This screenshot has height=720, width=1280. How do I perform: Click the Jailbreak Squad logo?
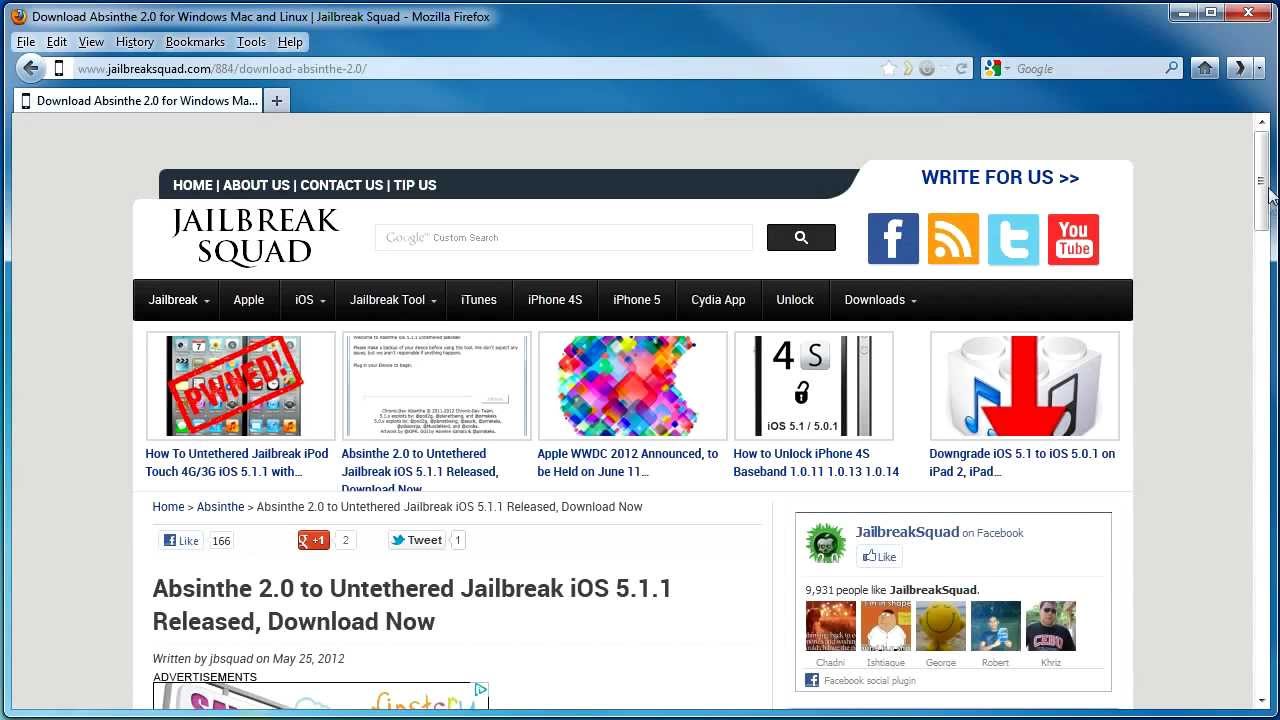(x=256, y=237)
